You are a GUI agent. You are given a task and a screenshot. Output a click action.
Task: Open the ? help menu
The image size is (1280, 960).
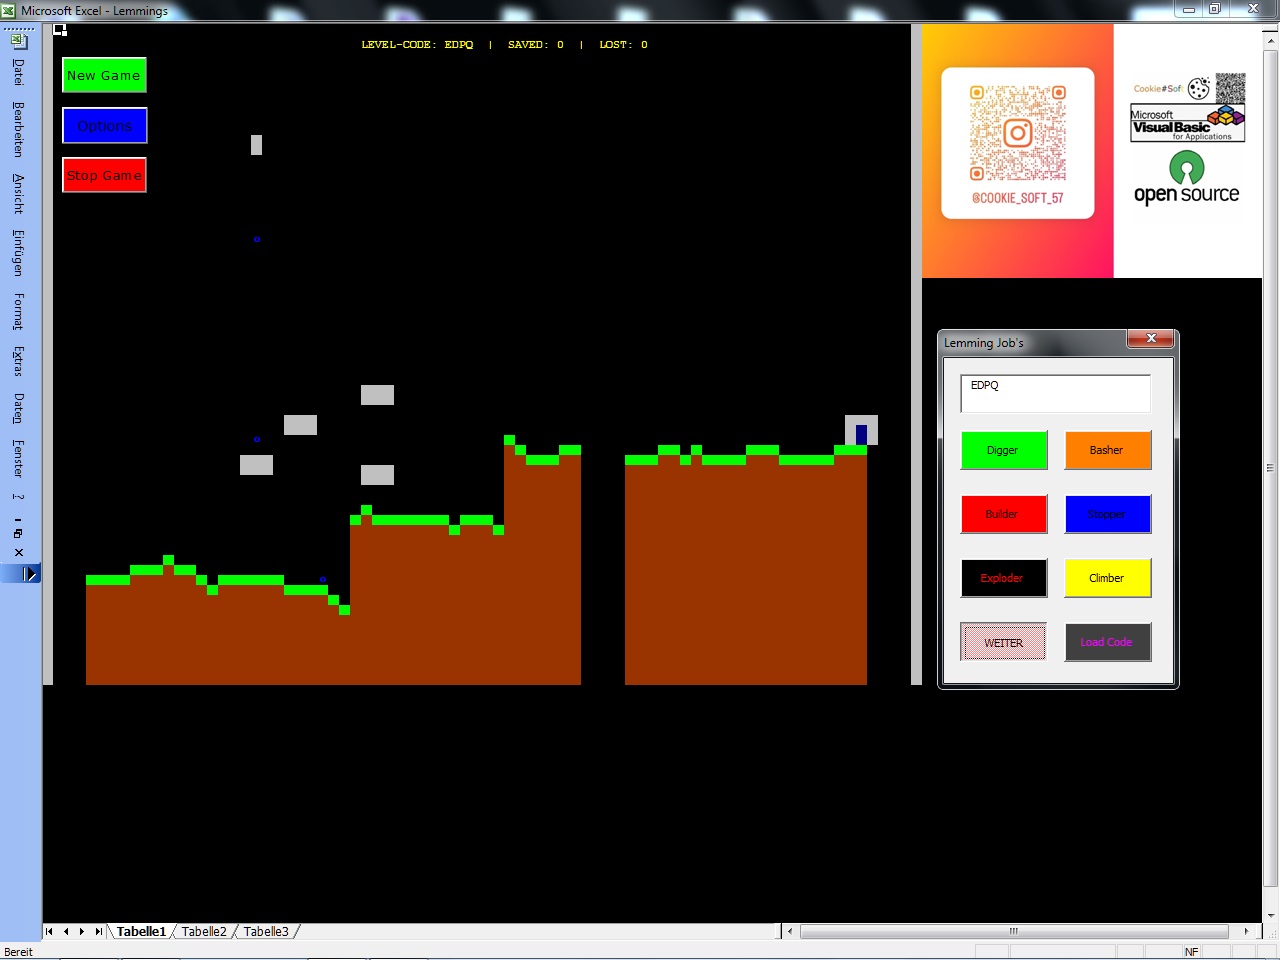pyautogui.click(x=18, y=496)
